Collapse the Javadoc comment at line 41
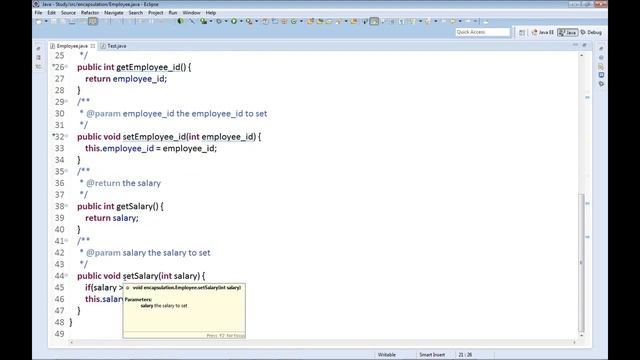The height and width of the screenshot is (360, 640). point(67,241)
